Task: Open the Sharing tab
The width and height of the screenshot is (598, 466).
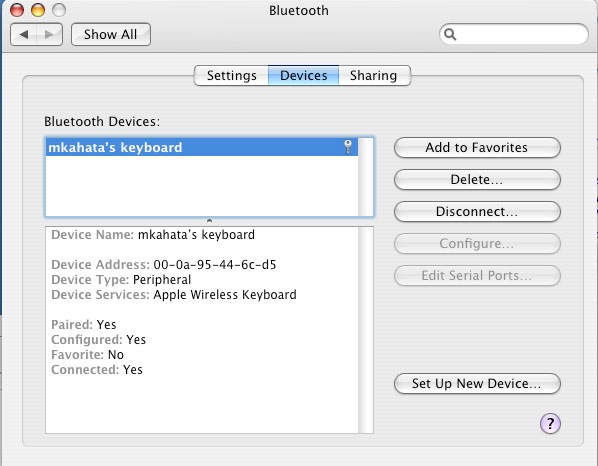Action: (x=374, y=76)
